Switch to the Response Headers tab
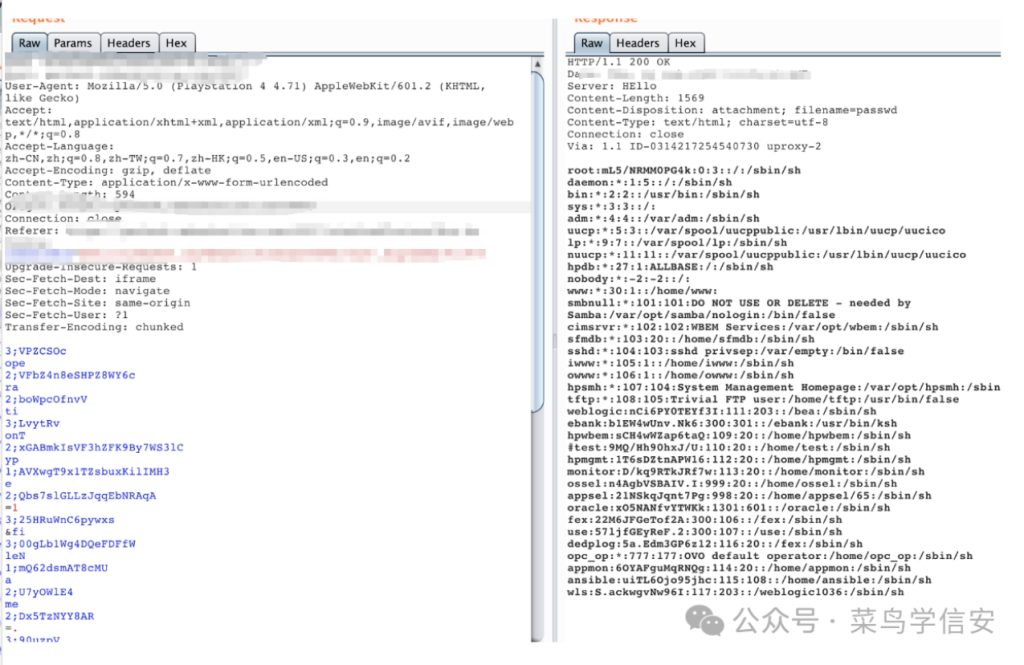1024x665 pixels. [638, 43]
